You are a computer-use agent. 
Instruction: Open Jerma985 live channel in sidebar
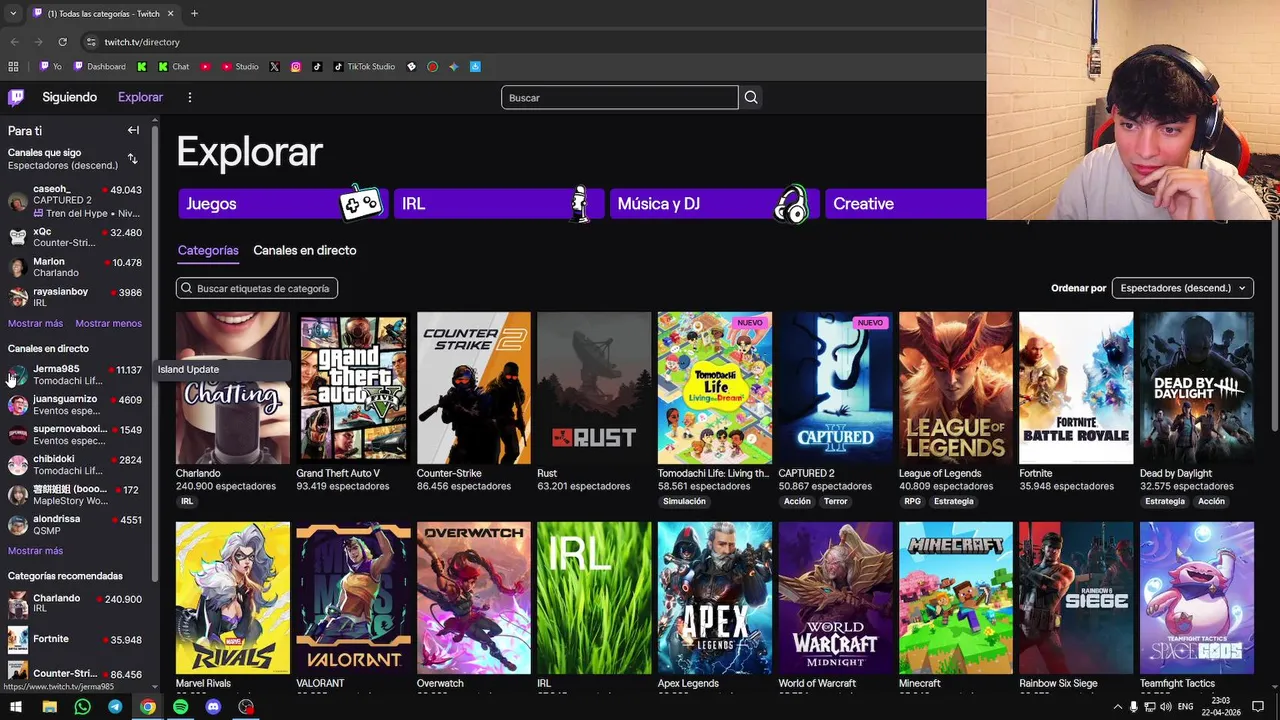(x=76, y=375)
